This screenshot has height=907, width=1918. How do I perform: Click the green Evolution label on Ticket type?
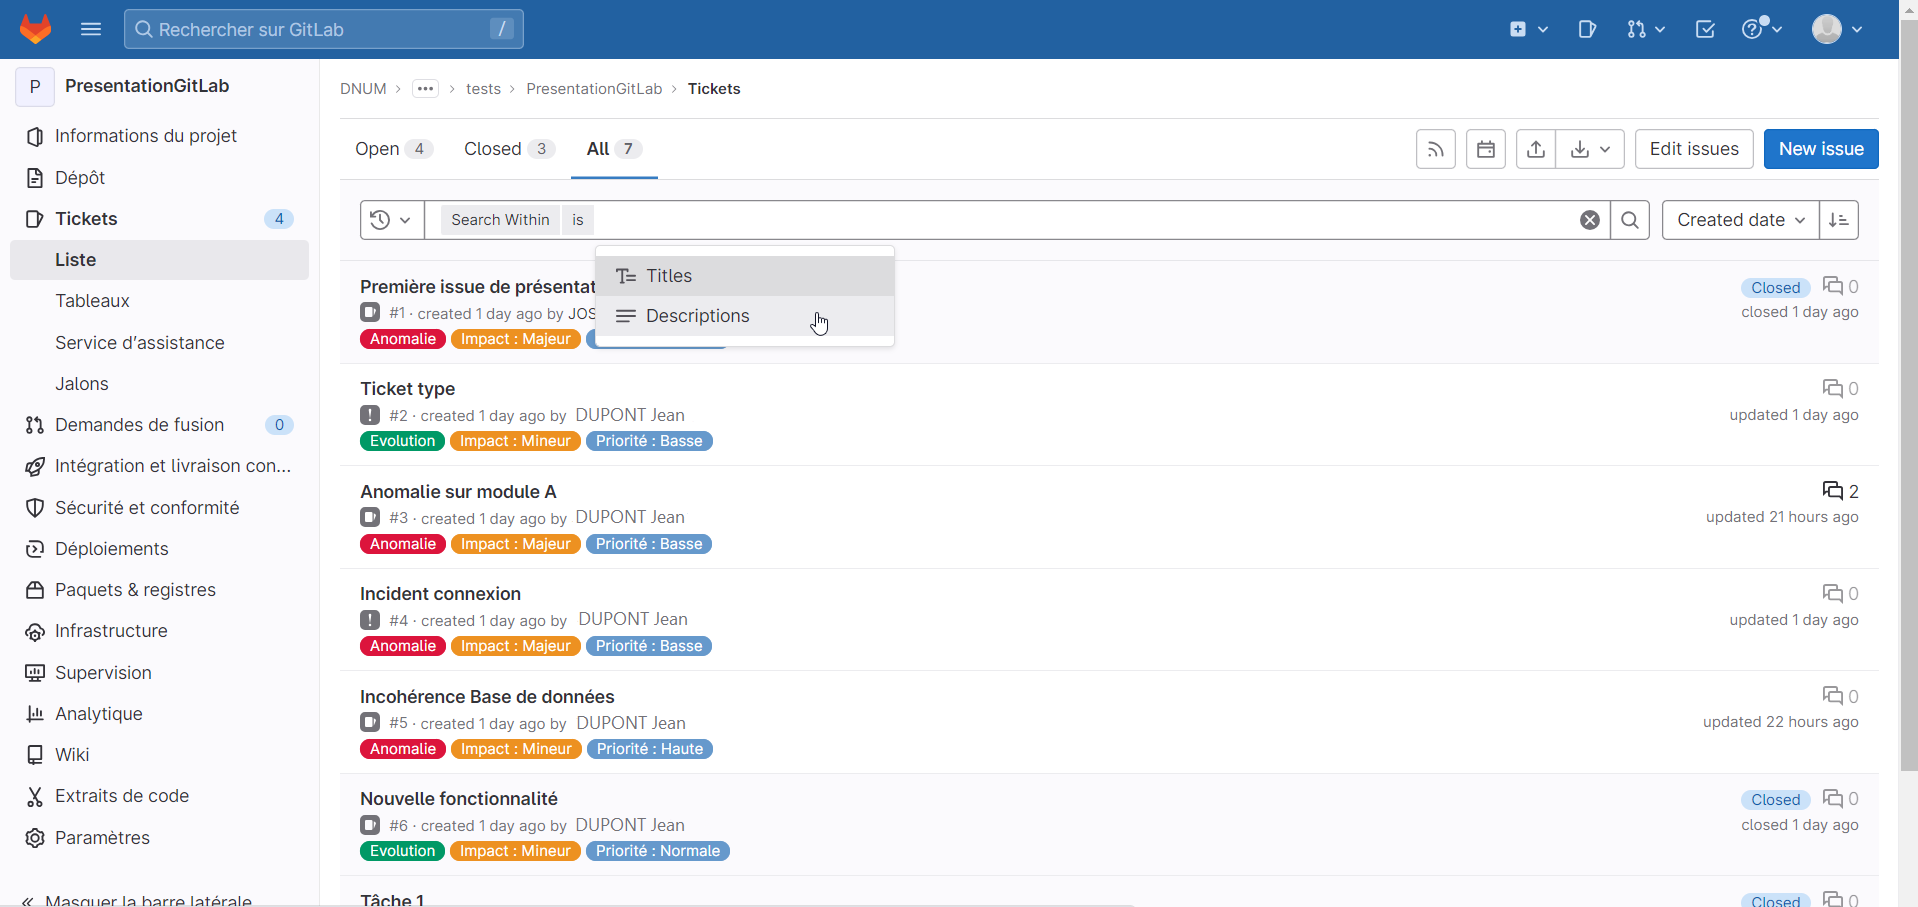point(402,441)
